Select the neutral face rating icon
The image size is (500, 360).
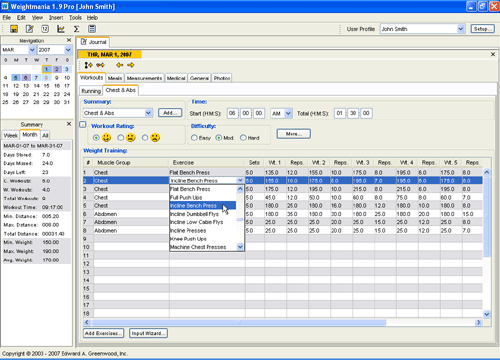131,137
